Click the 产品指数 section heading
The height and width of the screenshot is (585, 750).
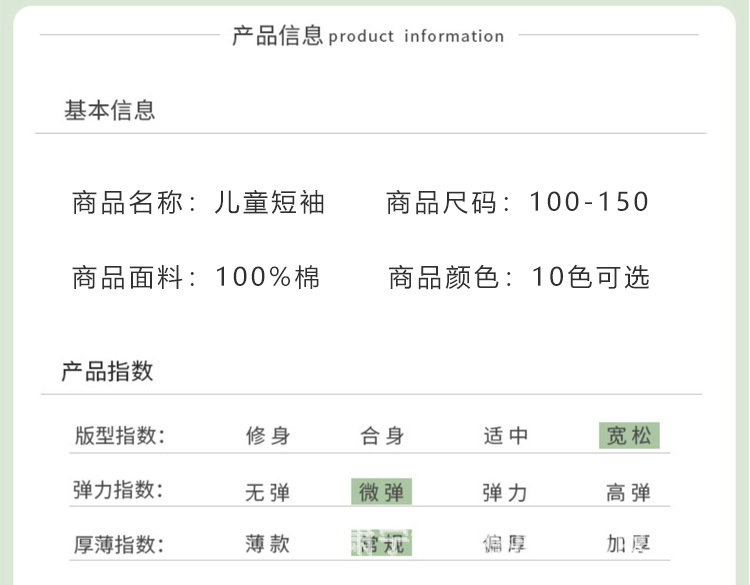coord(108,371)
